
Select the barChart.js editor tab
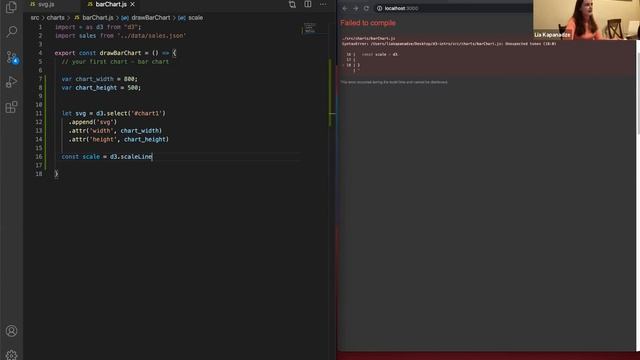pos(110,4)
